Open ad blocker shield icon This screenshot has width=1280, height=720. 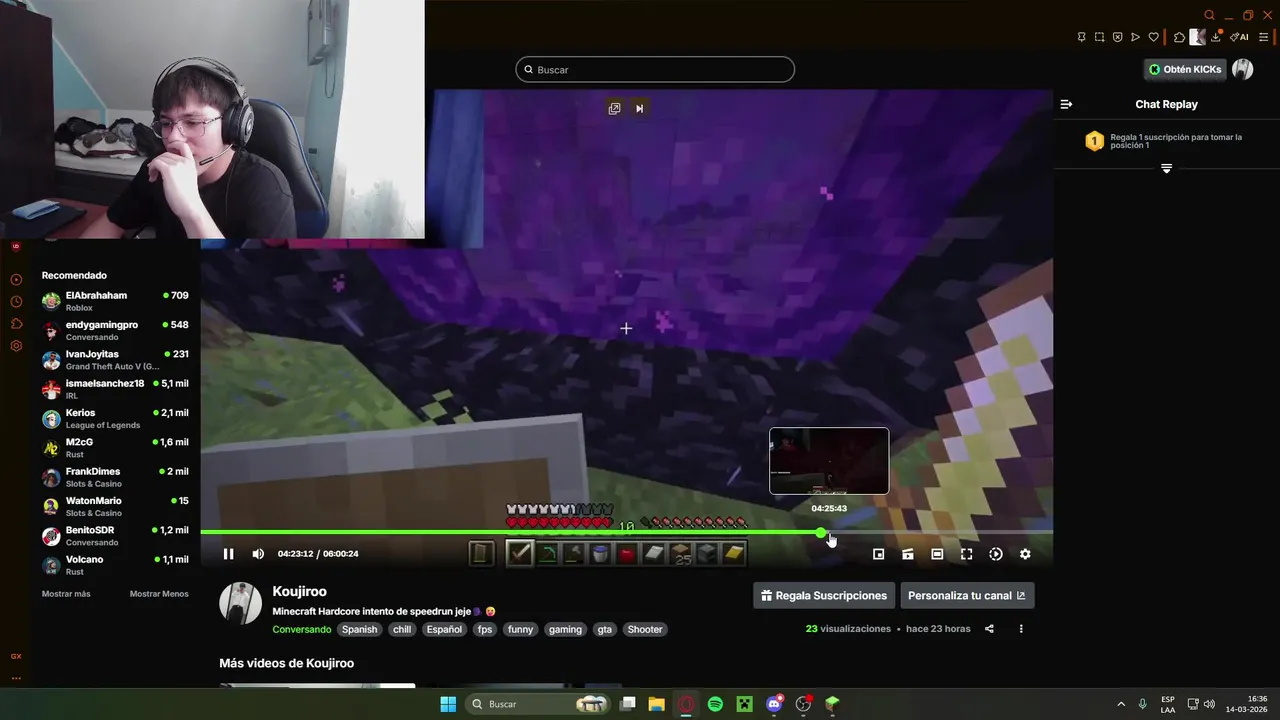tap(1117, 37)
